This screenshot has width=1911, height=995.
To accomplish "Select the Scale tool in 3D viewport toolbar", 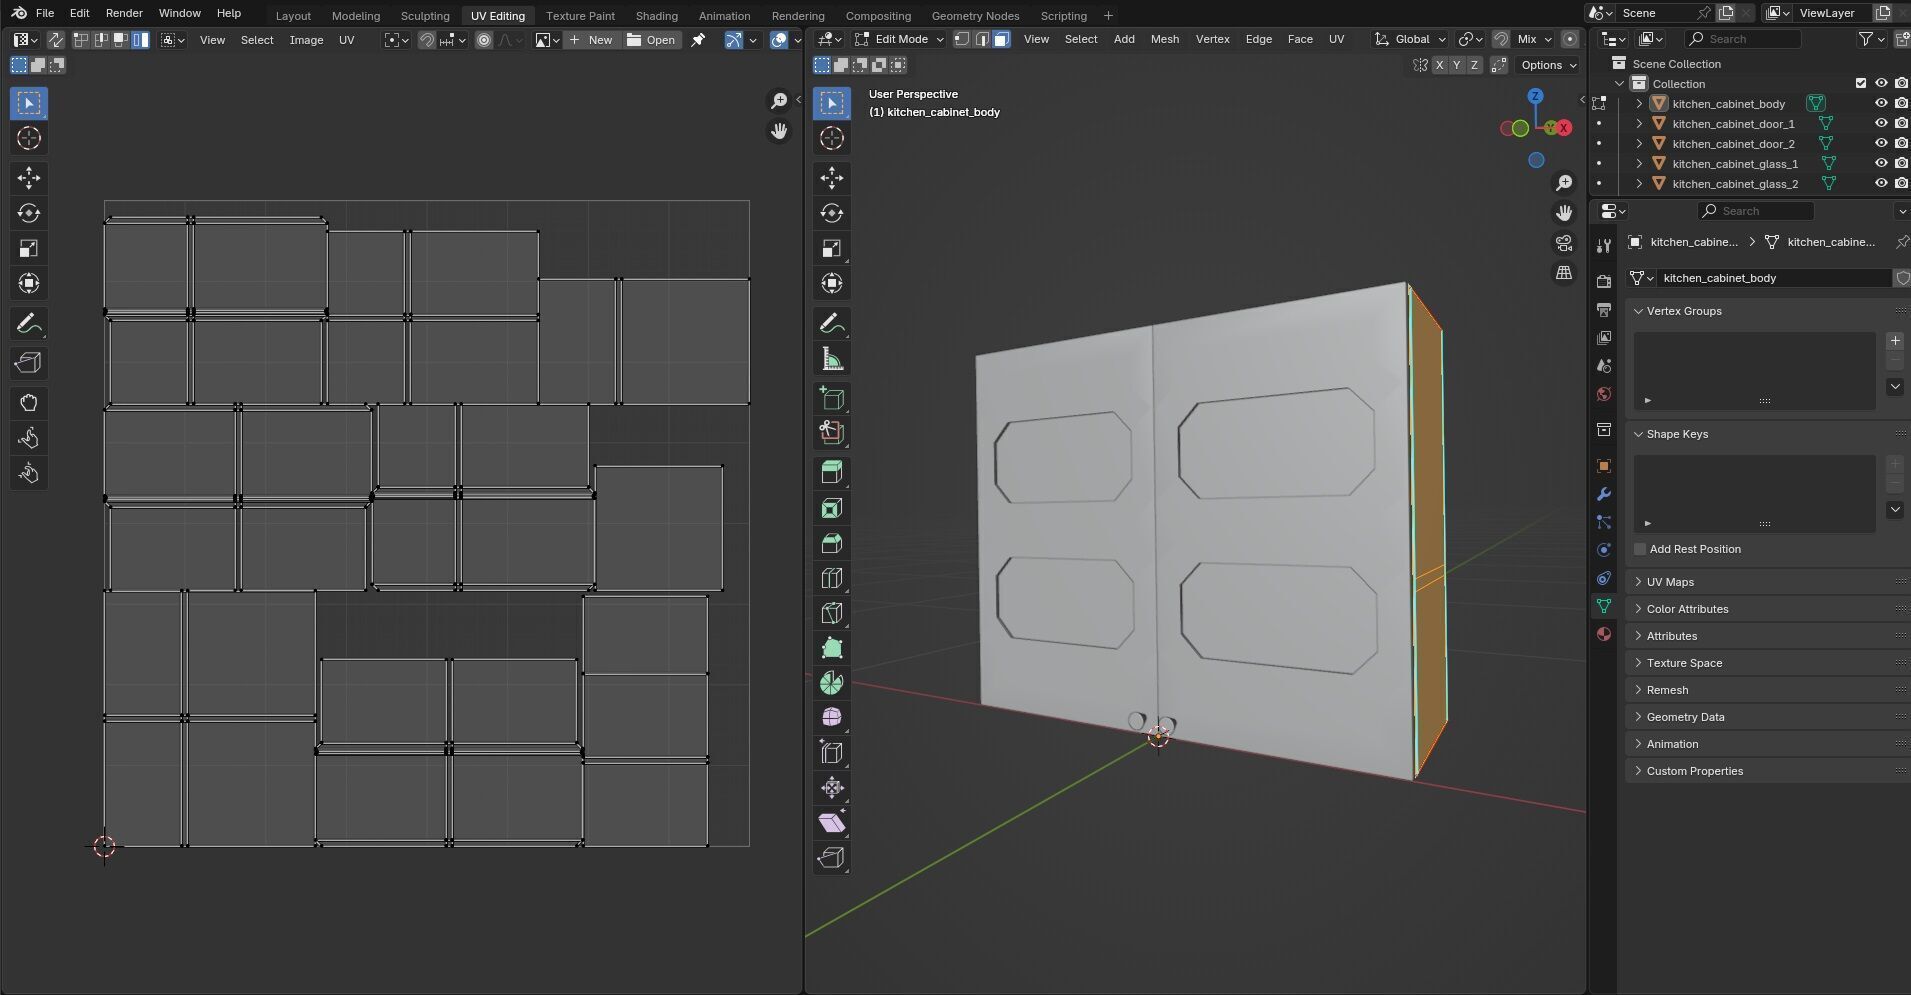I will (x=831, y=248).
